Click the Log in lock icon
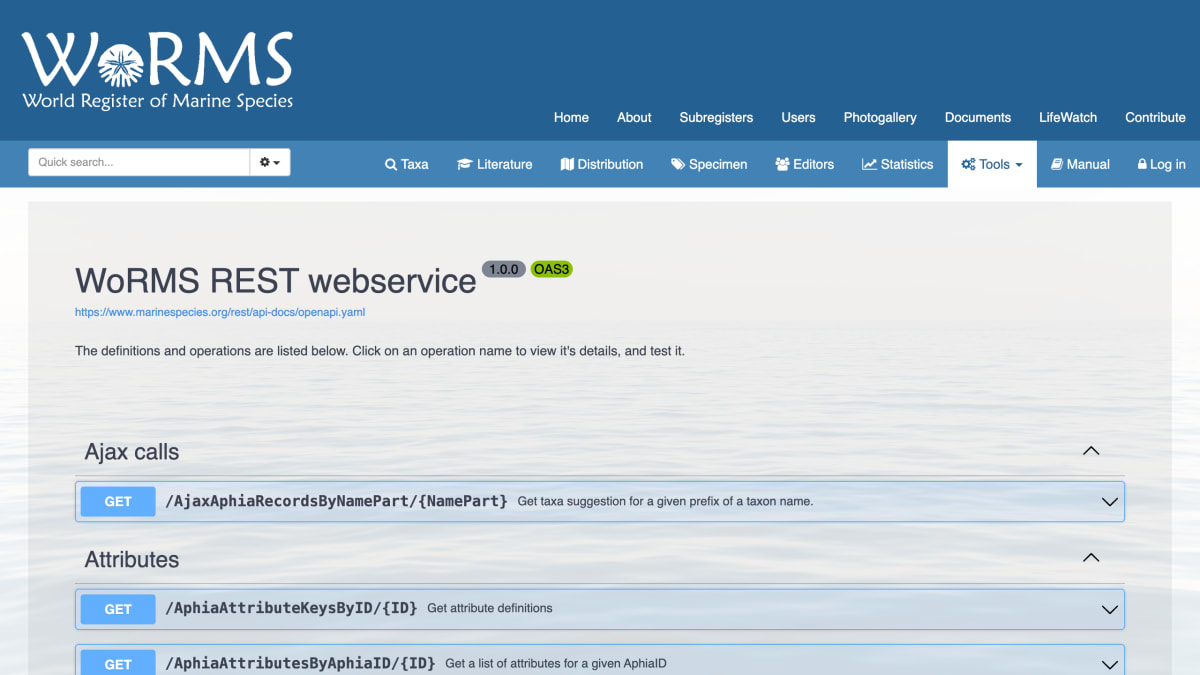 pos(1142,164)
